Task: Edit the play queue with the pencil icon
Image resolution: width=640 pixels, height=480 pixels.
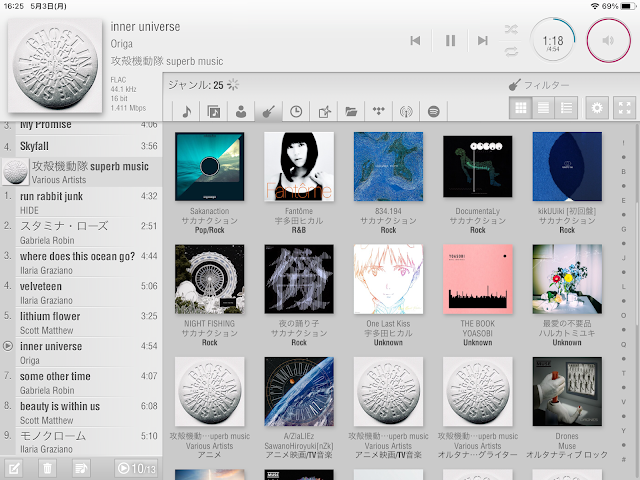Action: 13,468
